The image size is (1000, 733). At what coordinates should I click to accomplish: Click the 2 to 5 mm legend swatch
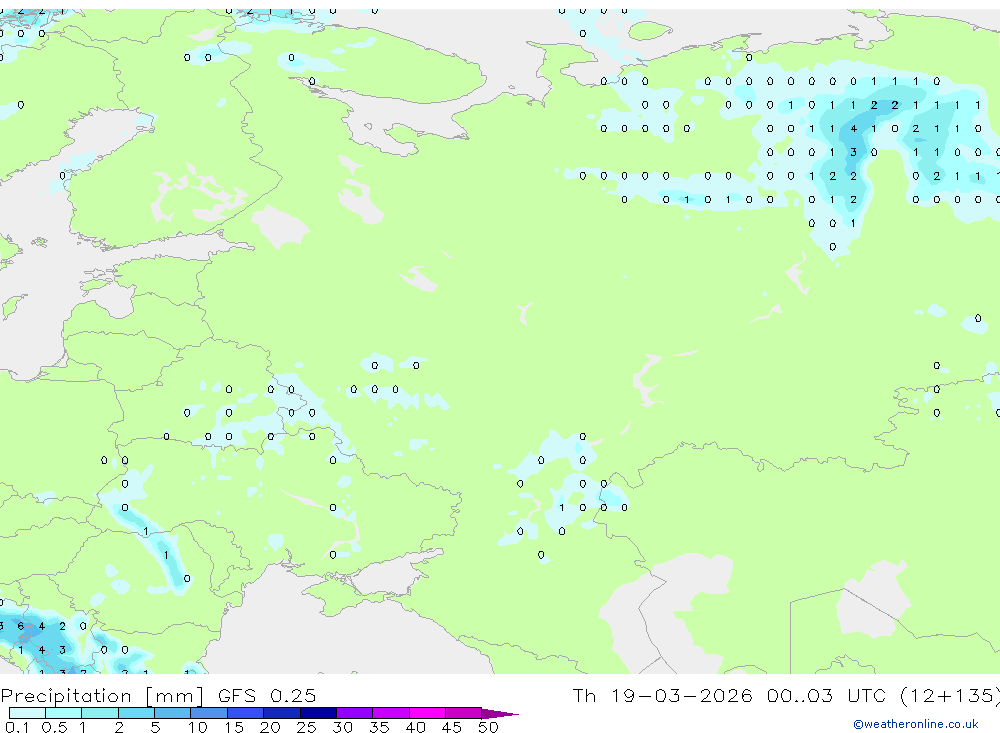[x=136, y=713]
